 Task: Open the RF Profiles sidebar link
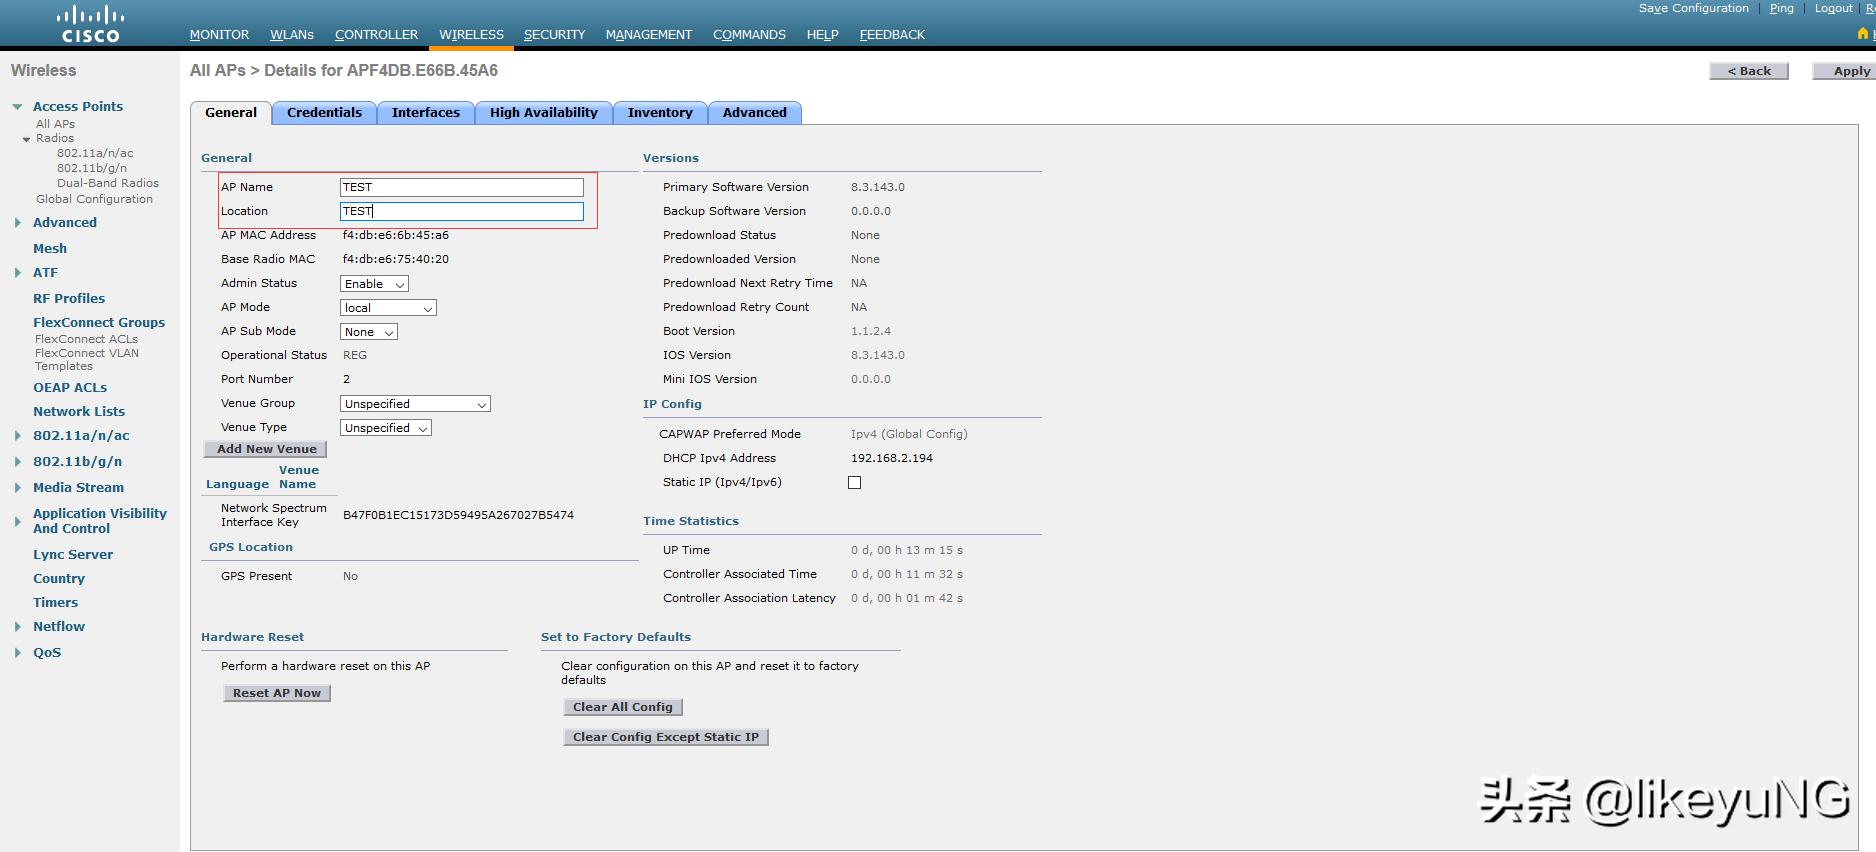tap(69, 298)
